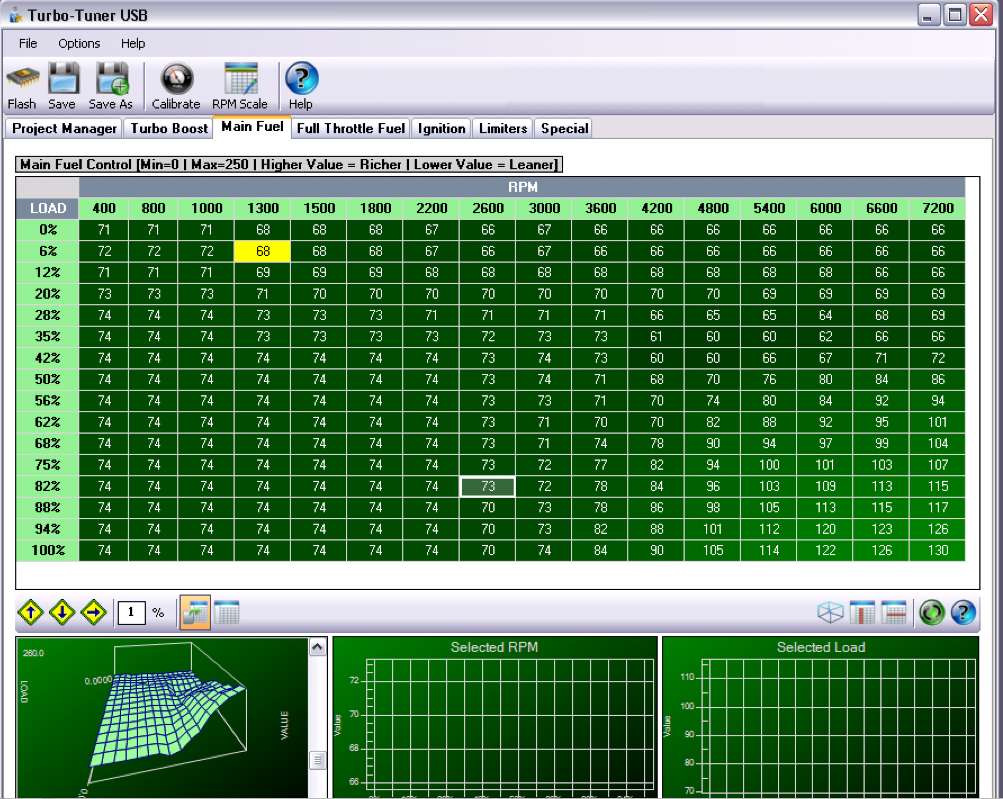This screenshot has height=799, width=1003.
Task: Click the 105 cell at 100% load
Action: (x=713, y=550)
